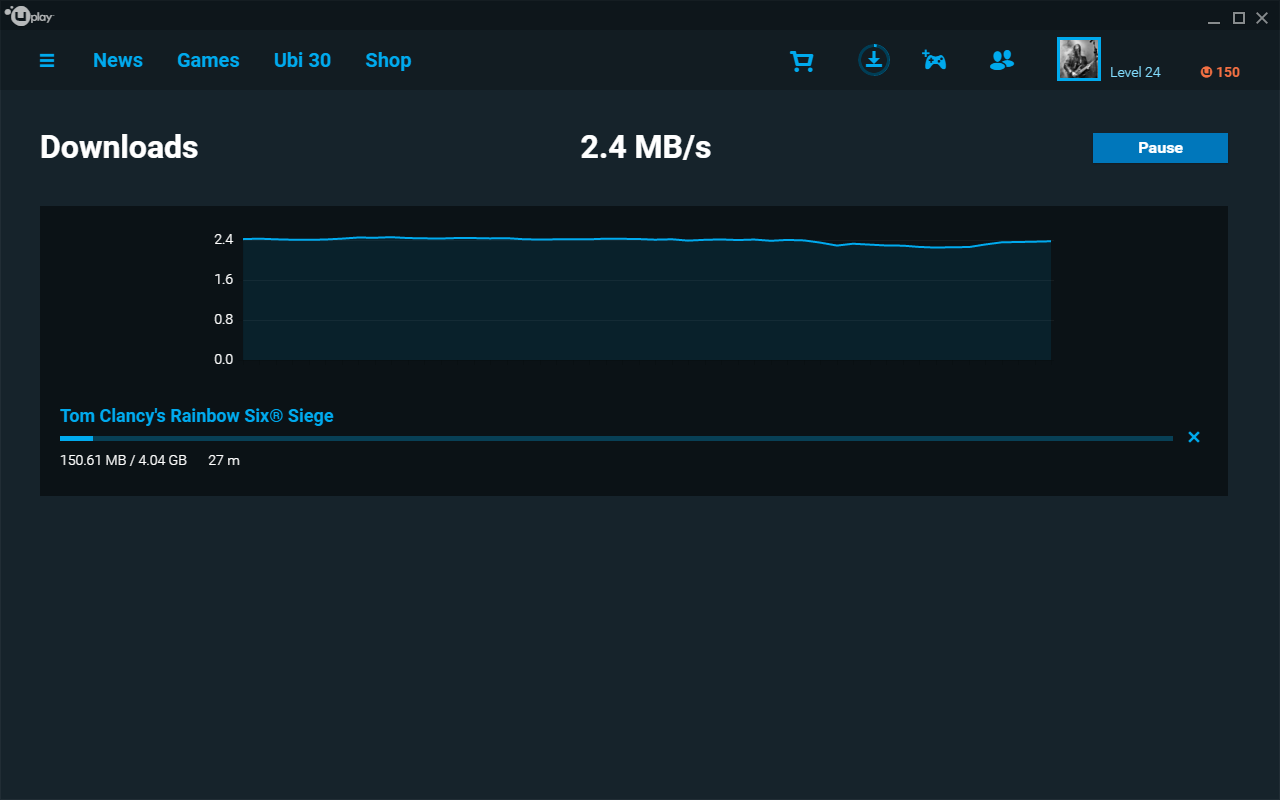Click the download speed graph
The height and width of the screenshot is (800, 1280).
coord(647,298)
